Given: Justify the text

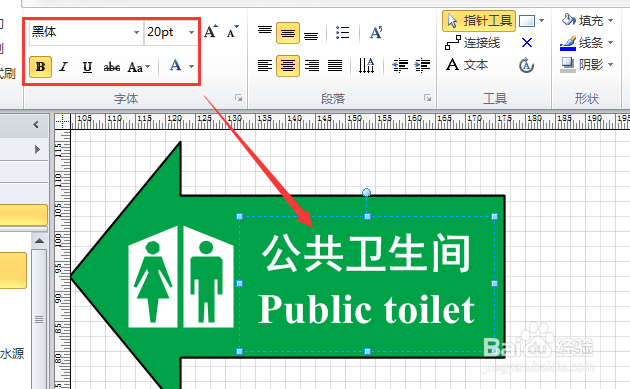Looking at the screenshot, I should [x=335, y=65].
